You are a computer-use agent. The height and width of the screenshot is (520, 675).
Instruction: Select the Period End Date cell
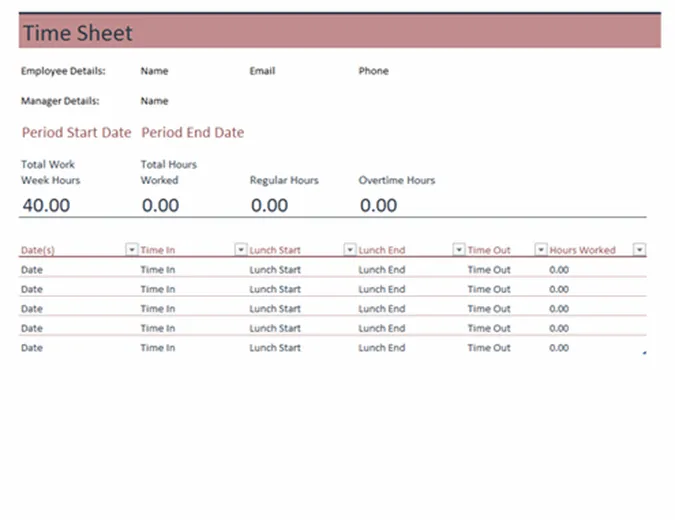[192, 132]
